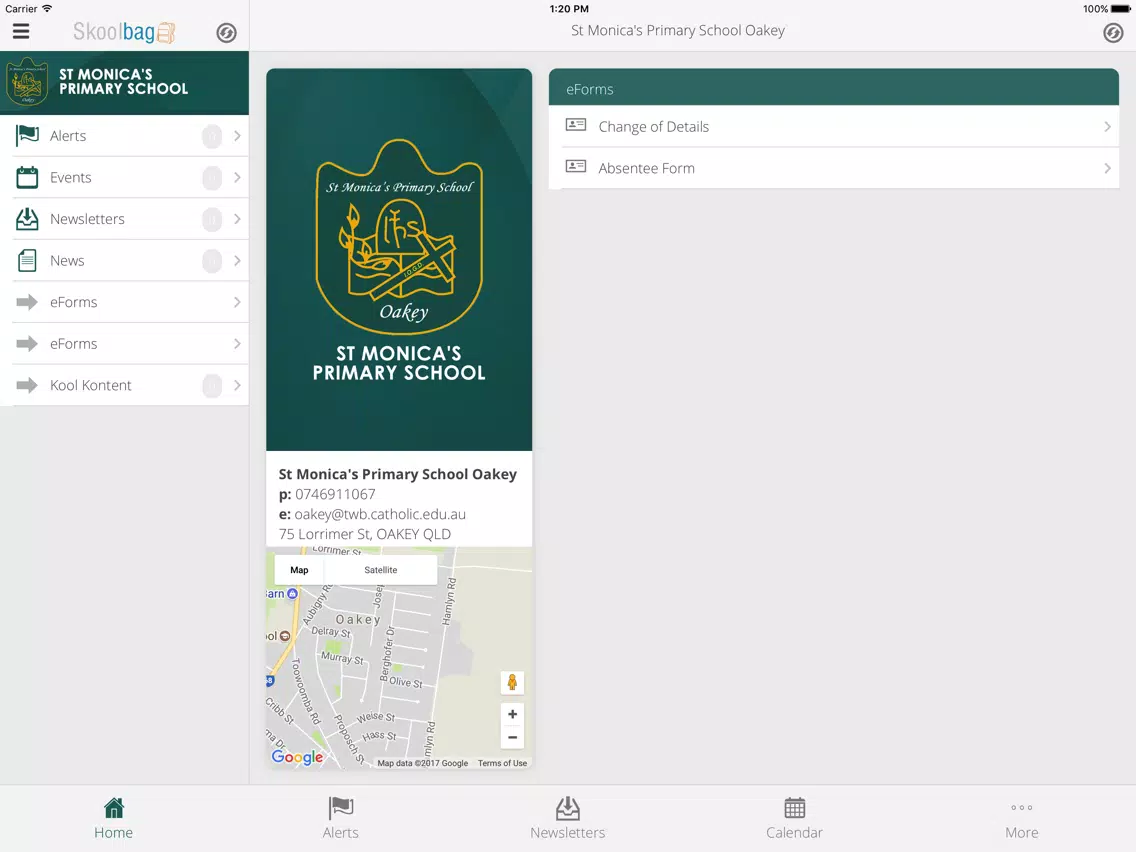
Task: Expand the Newsletters row chevron in sidebar
Action: [237, 219]
